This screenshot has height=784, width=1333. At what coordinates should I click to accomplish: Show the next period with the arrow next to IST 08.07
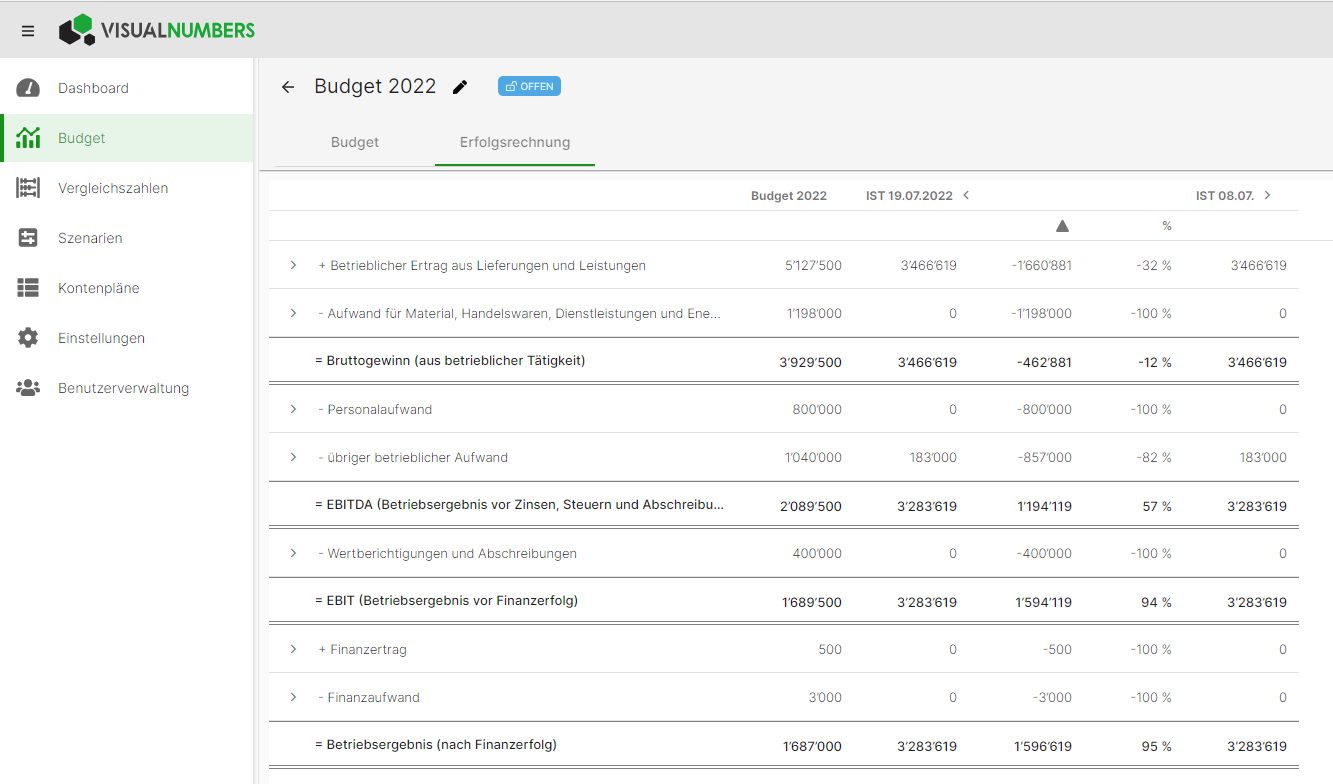(1267, 195)
